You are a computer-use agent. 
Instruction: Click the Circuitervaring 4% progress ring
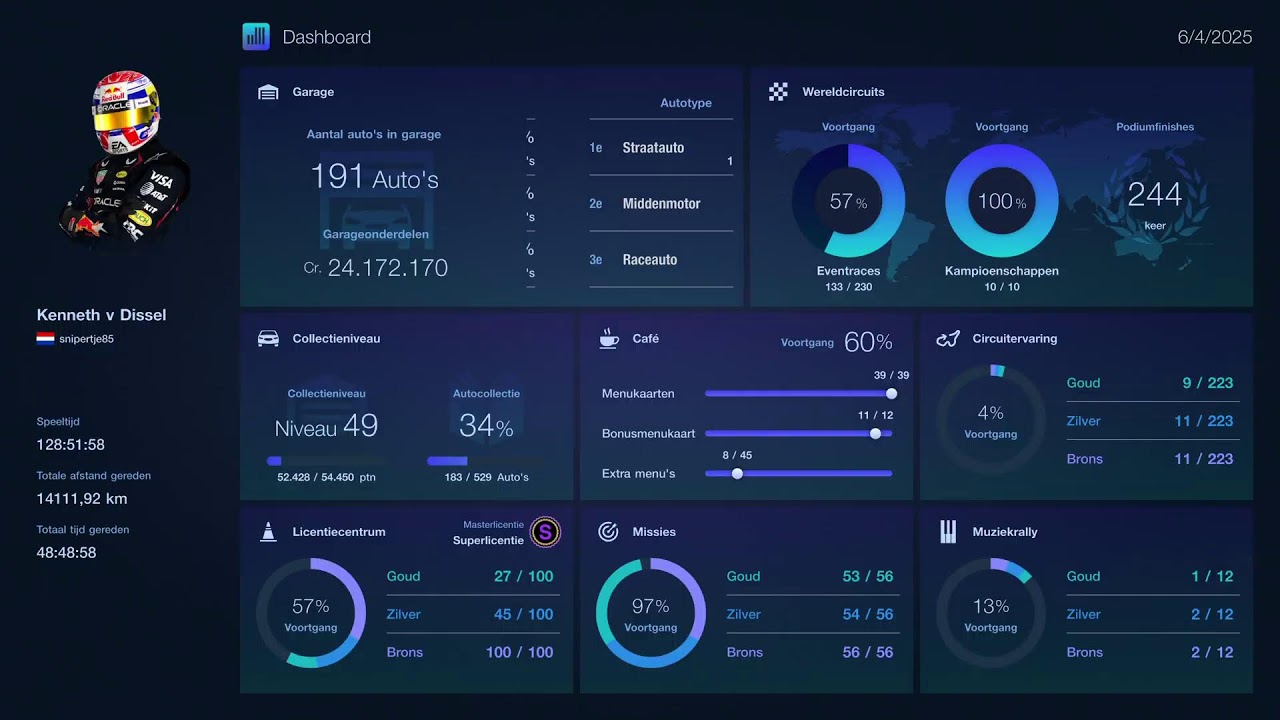[991, 419]
